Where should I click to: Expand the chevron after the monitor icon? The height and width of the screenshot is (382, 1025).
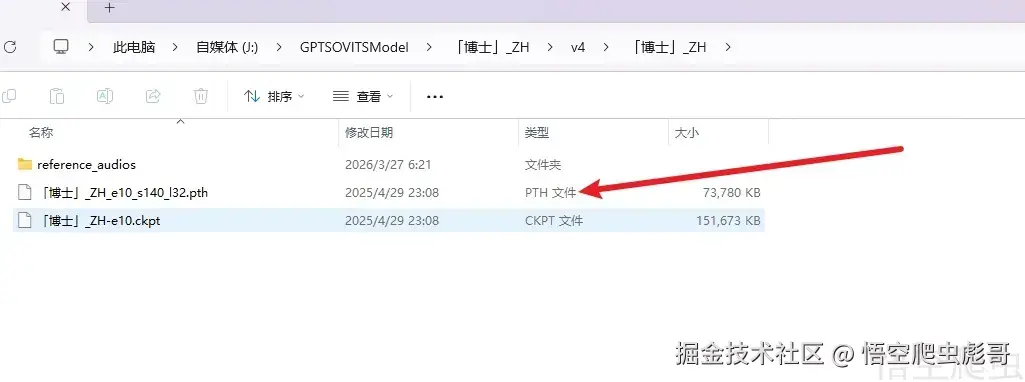pyautogui.click(x=91, y=47)
